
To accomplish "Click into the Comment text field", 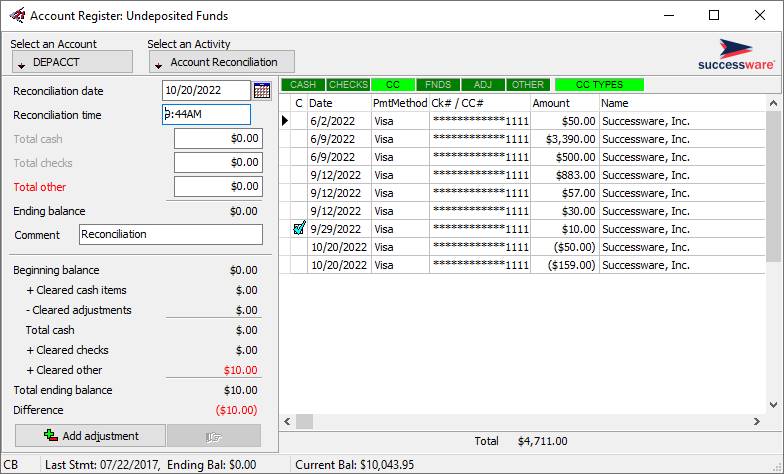I will [x=170, y=234].
